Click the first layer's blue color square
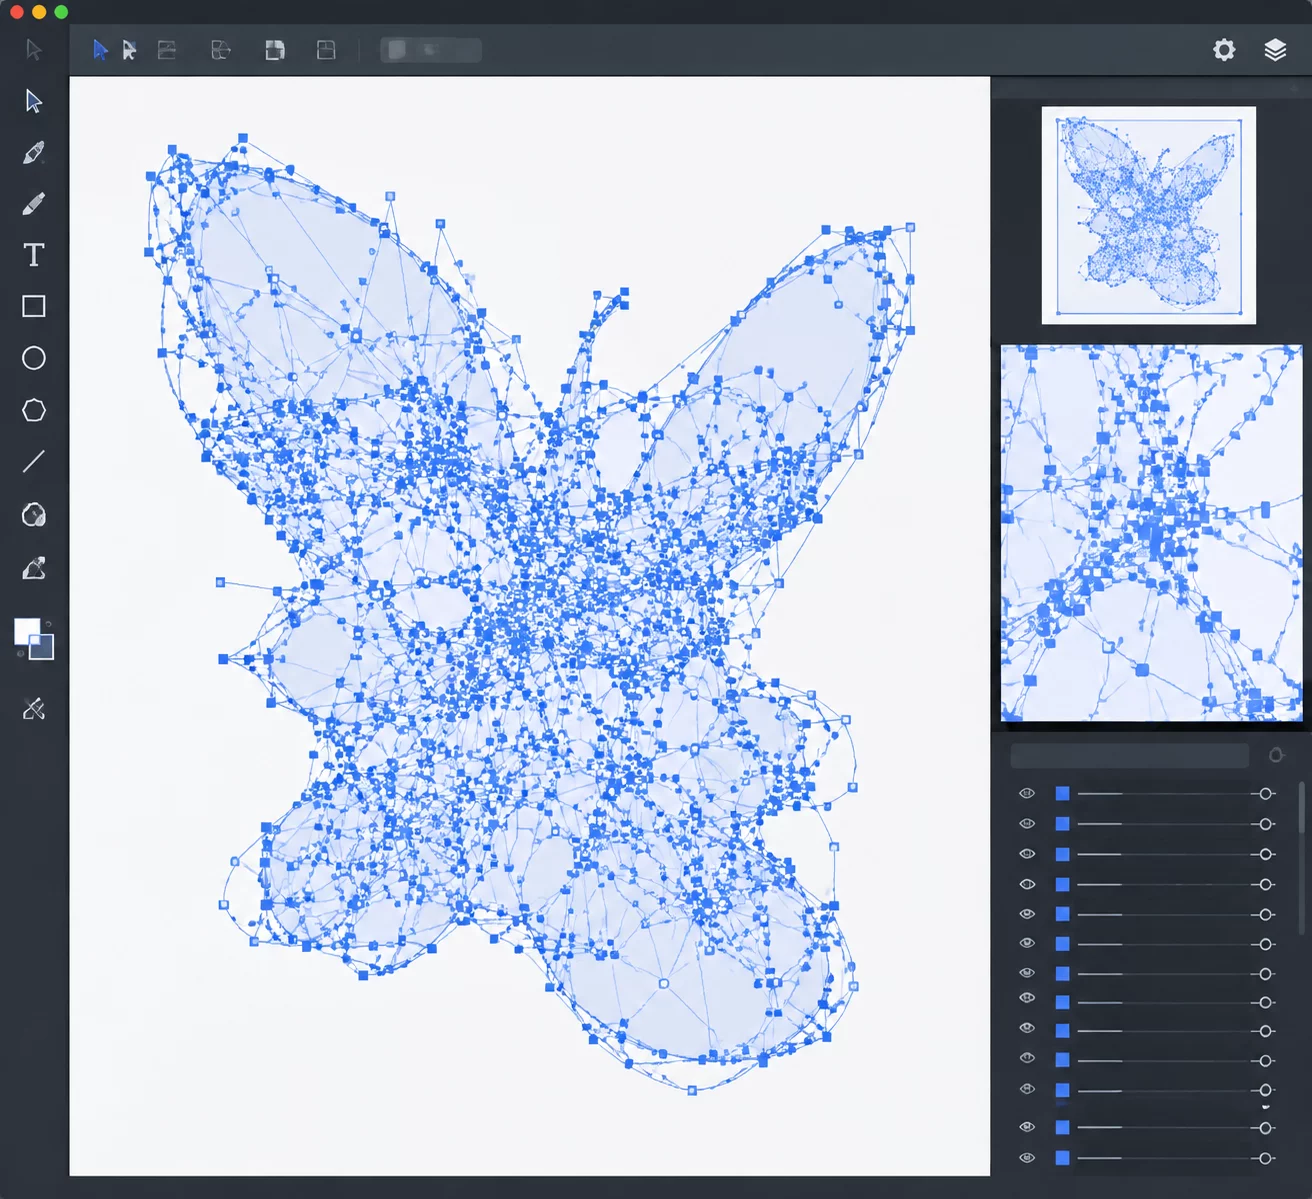This screenshot has width=1312, height=1199. 1062,793
